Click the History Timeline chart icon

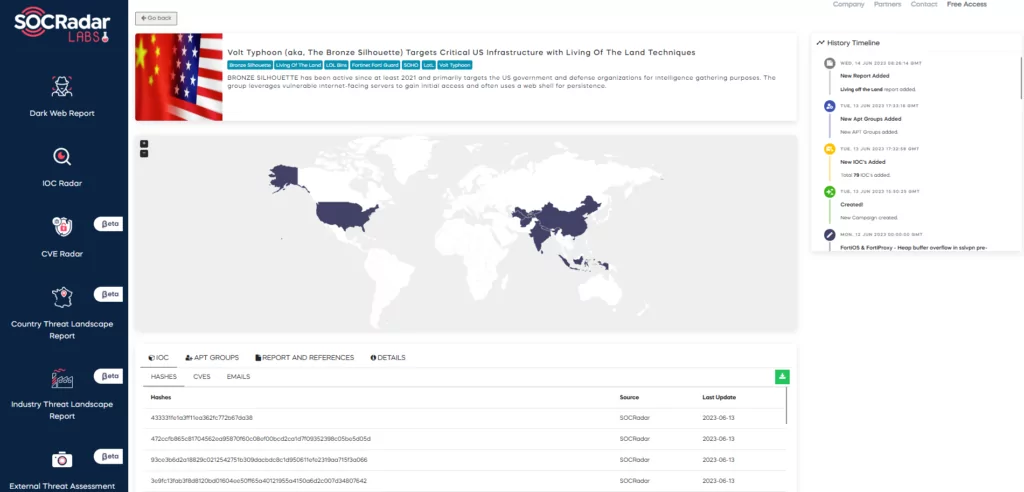[820, 43]
